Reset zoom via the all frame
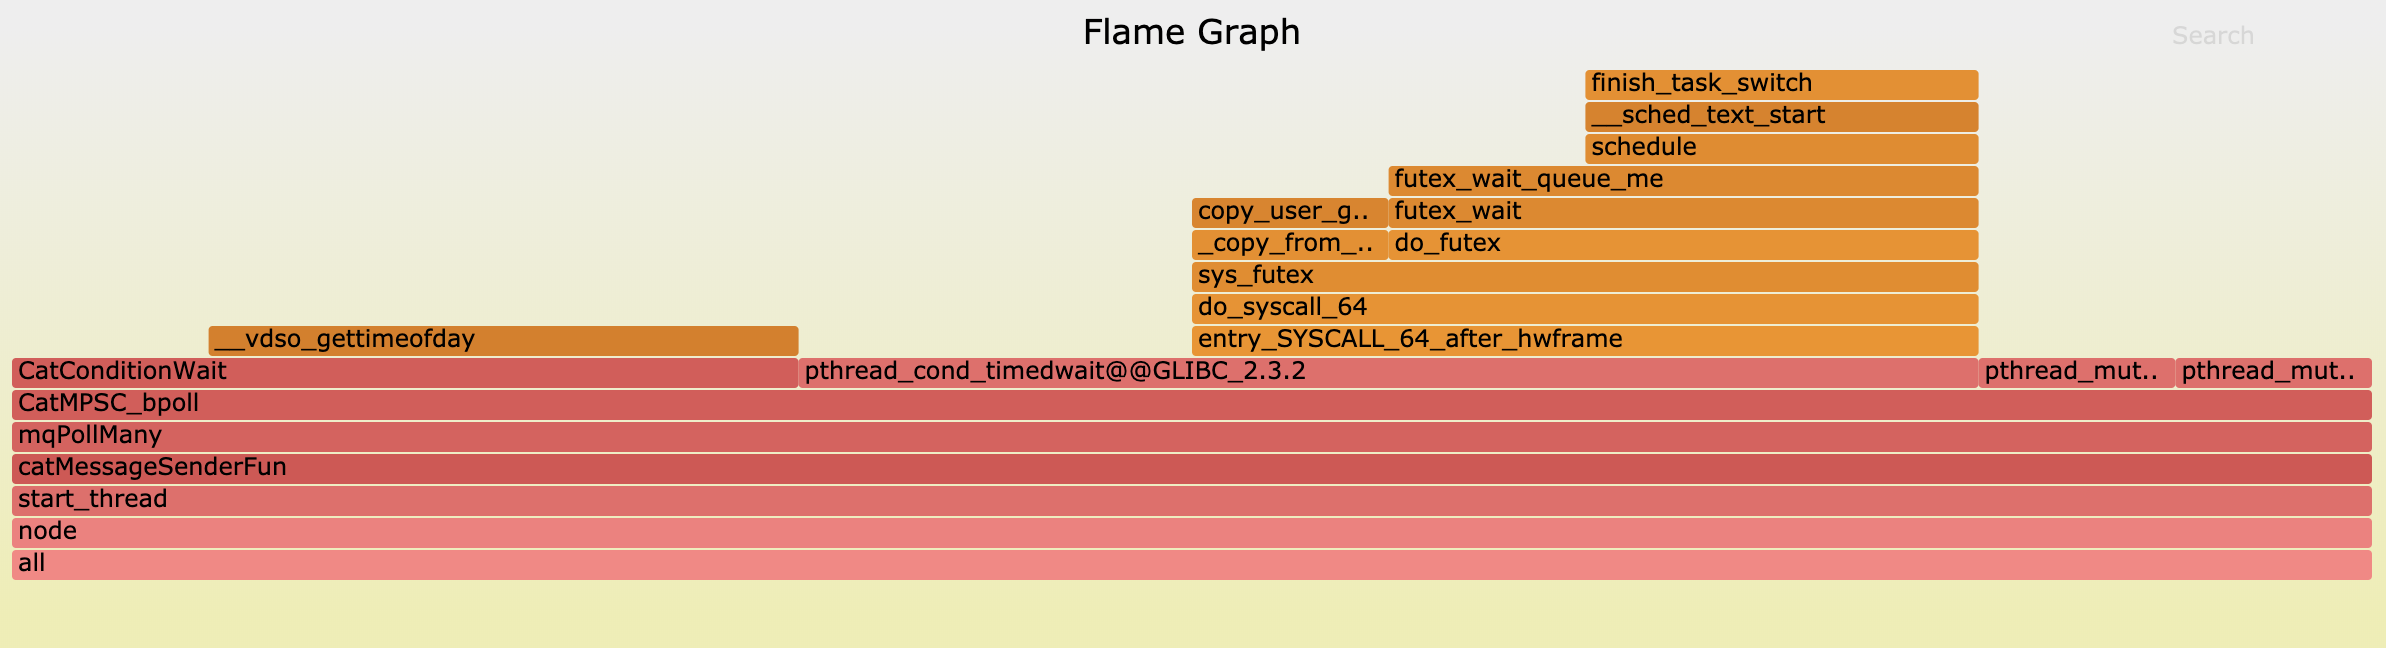Image resolution: width=2386 pixels, height=652 pixels. point(1192,564)
